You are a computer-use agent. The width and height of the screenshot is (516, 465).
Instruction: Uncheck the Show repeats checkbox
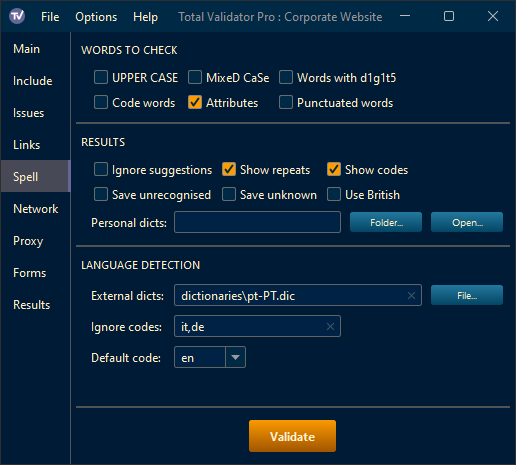click(229, 169)
